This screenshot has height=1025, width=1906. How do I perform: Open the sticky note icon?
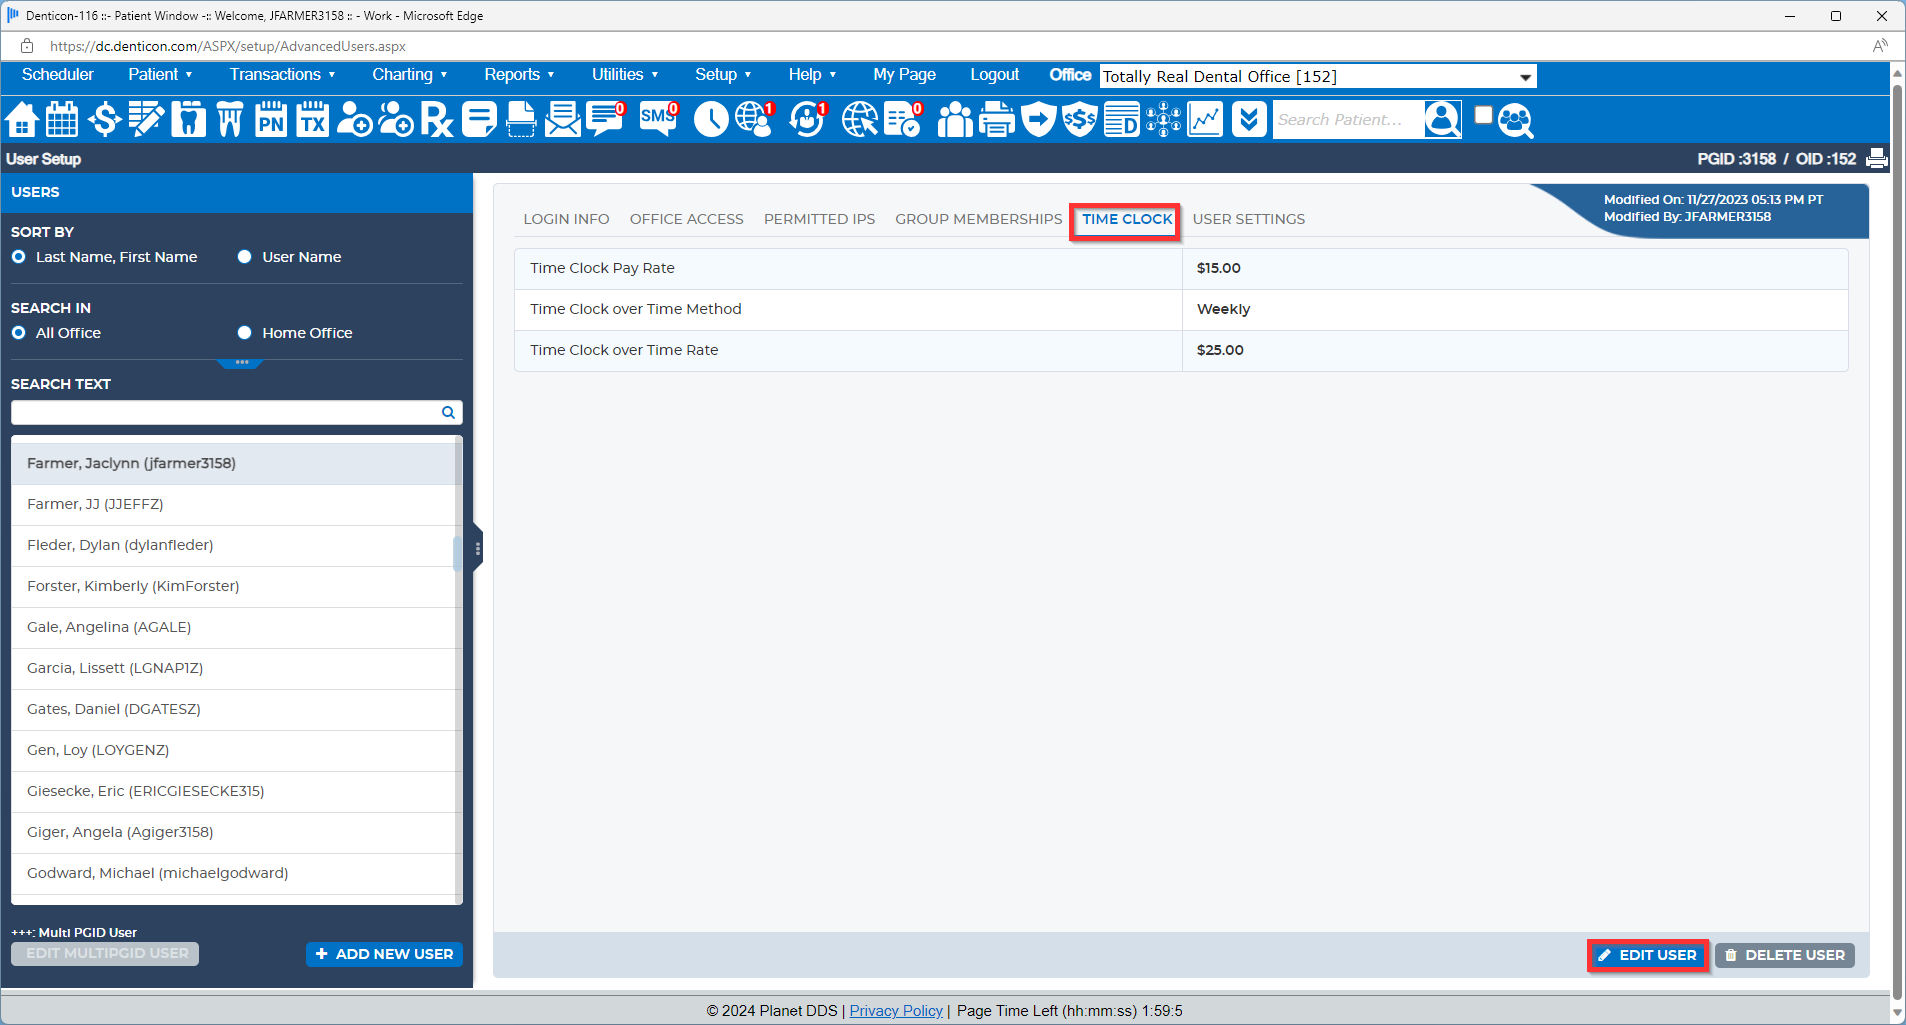[x=479, y=120]
